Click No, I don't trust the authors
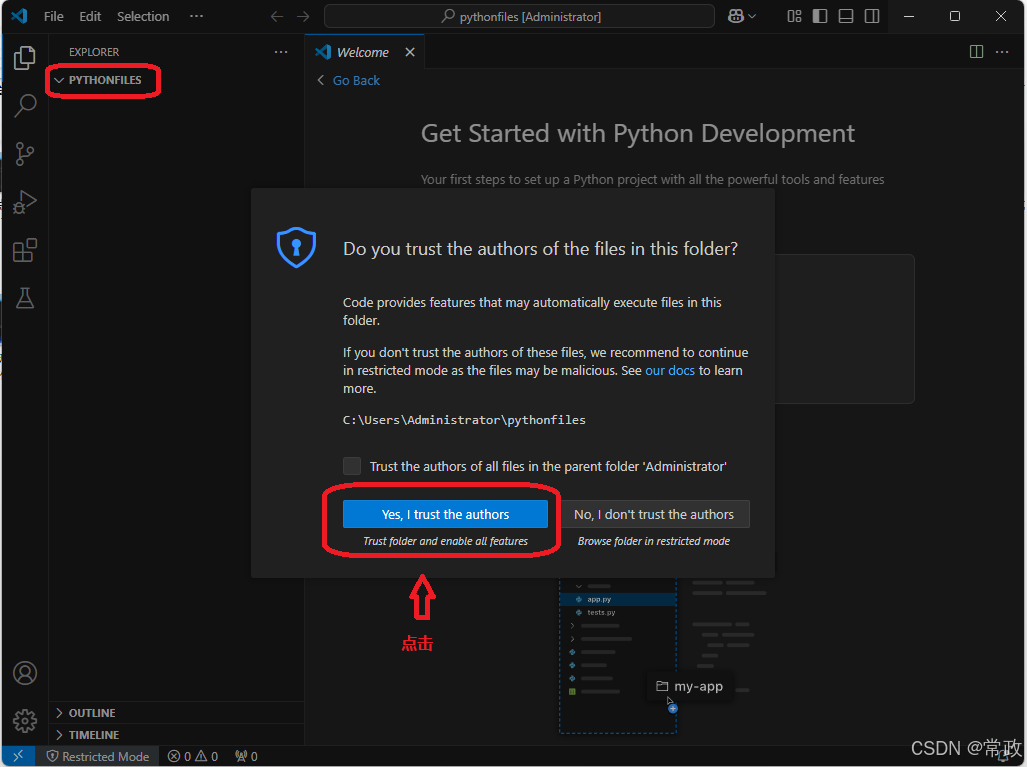Screen dimensions: 1027x767 (654, 514)
